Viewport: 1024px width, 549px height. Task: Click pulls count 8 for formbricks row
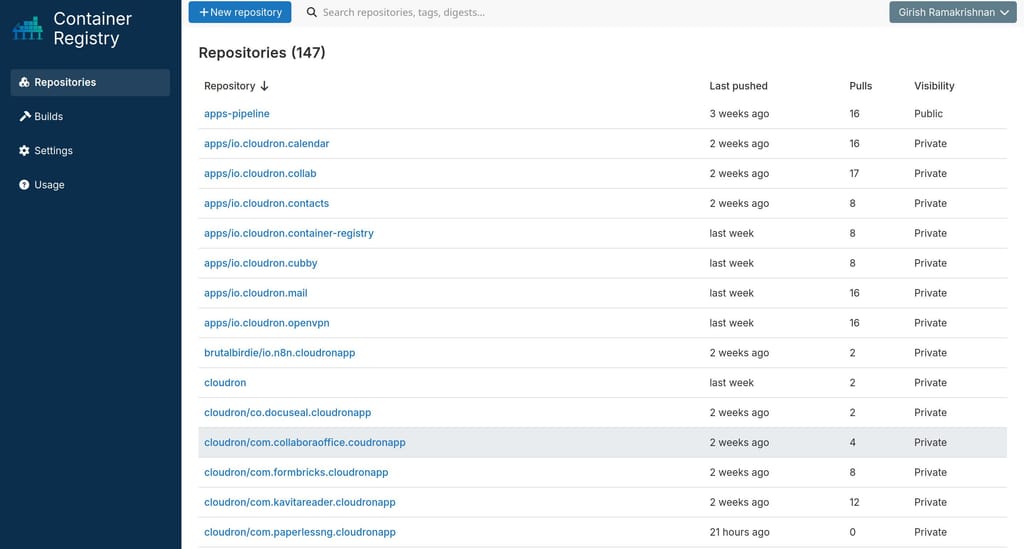coord(852,473)
